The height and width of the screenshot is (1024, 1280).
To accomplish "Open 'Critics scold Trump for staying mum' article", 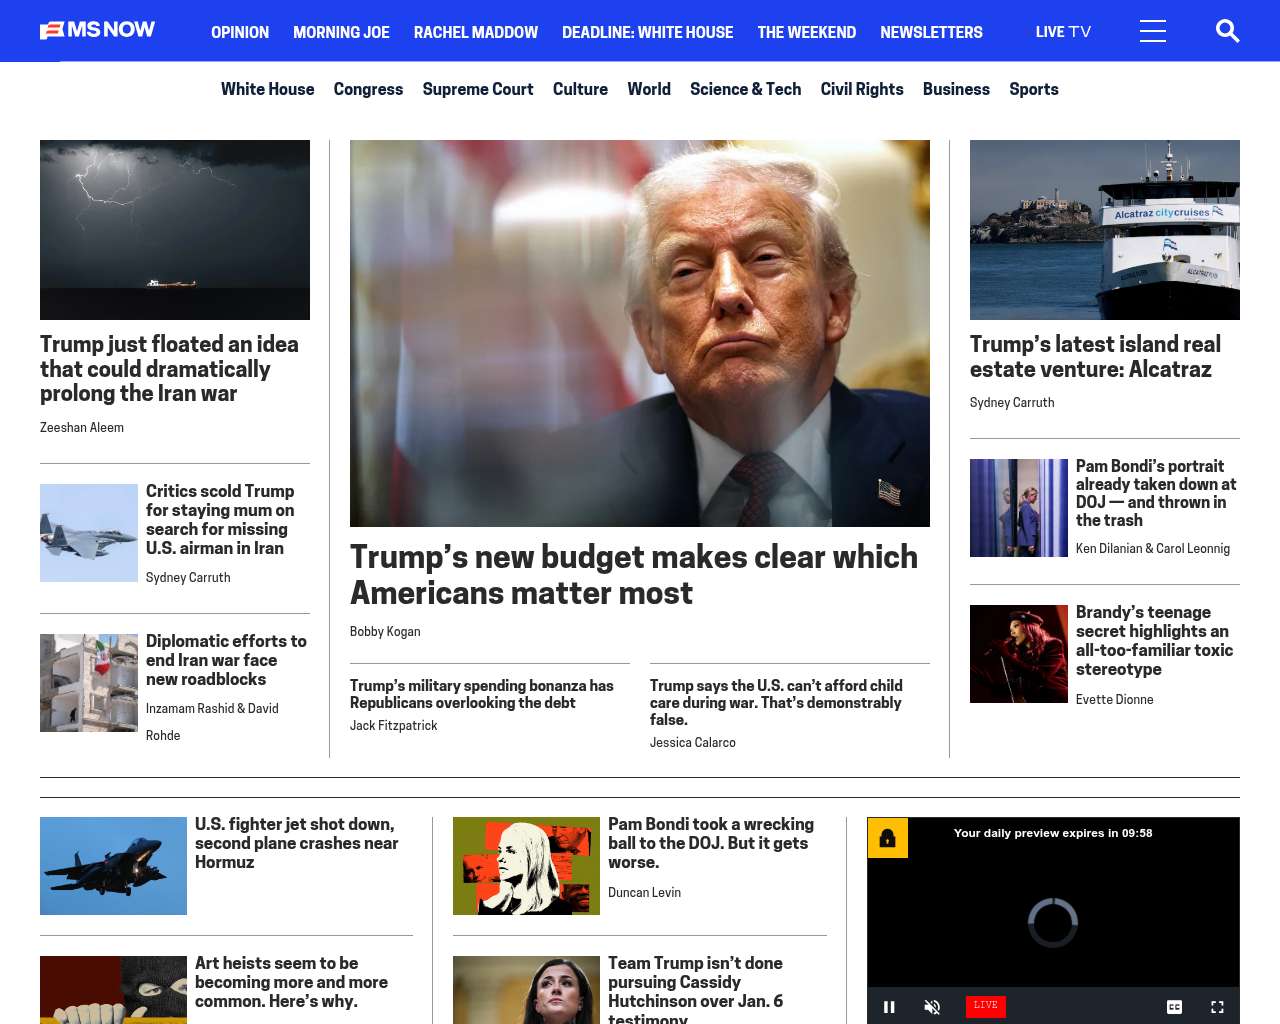I will click(220, 520).
